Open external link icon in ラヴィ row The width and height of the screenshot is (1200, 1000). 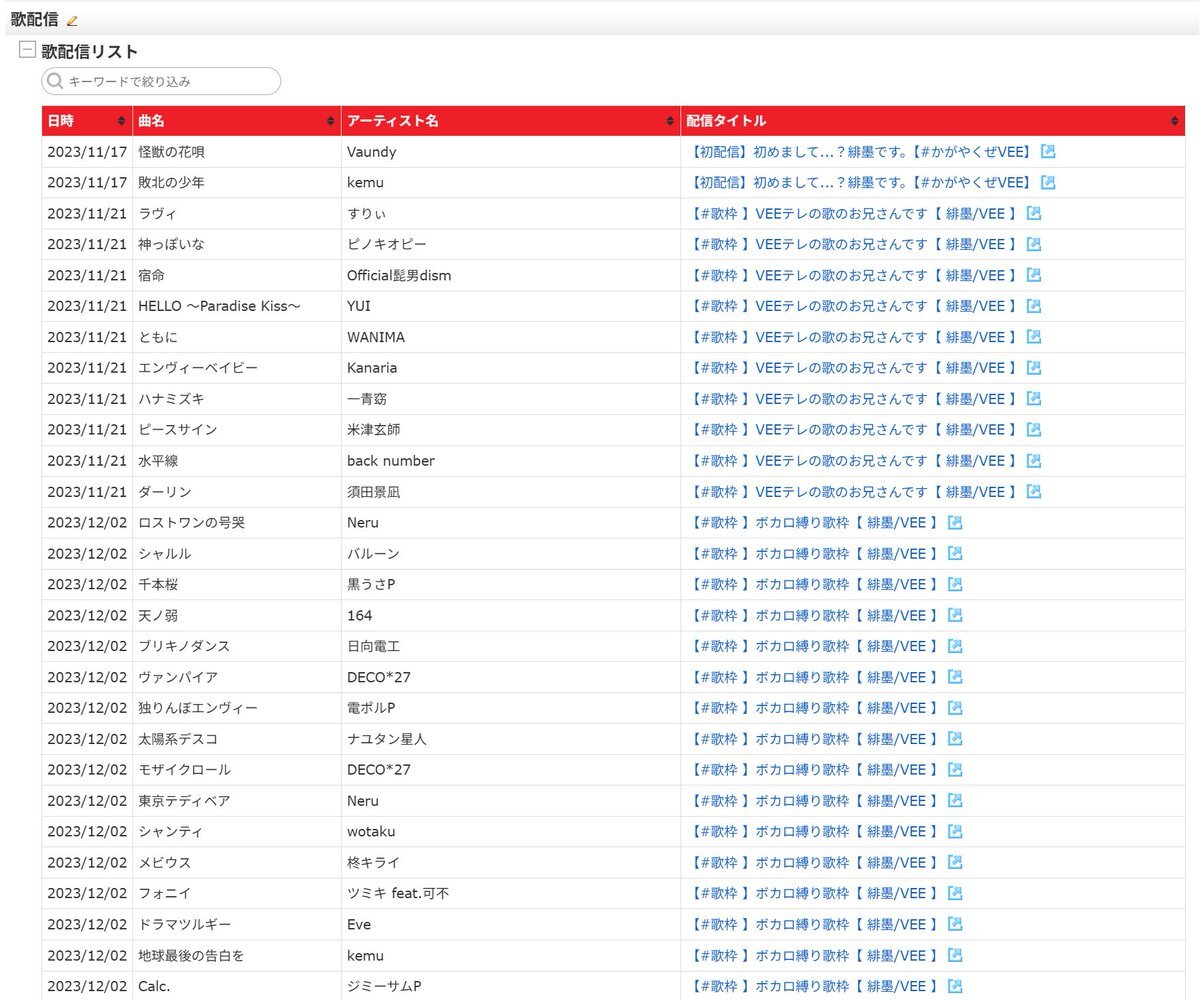(1034, 214)
